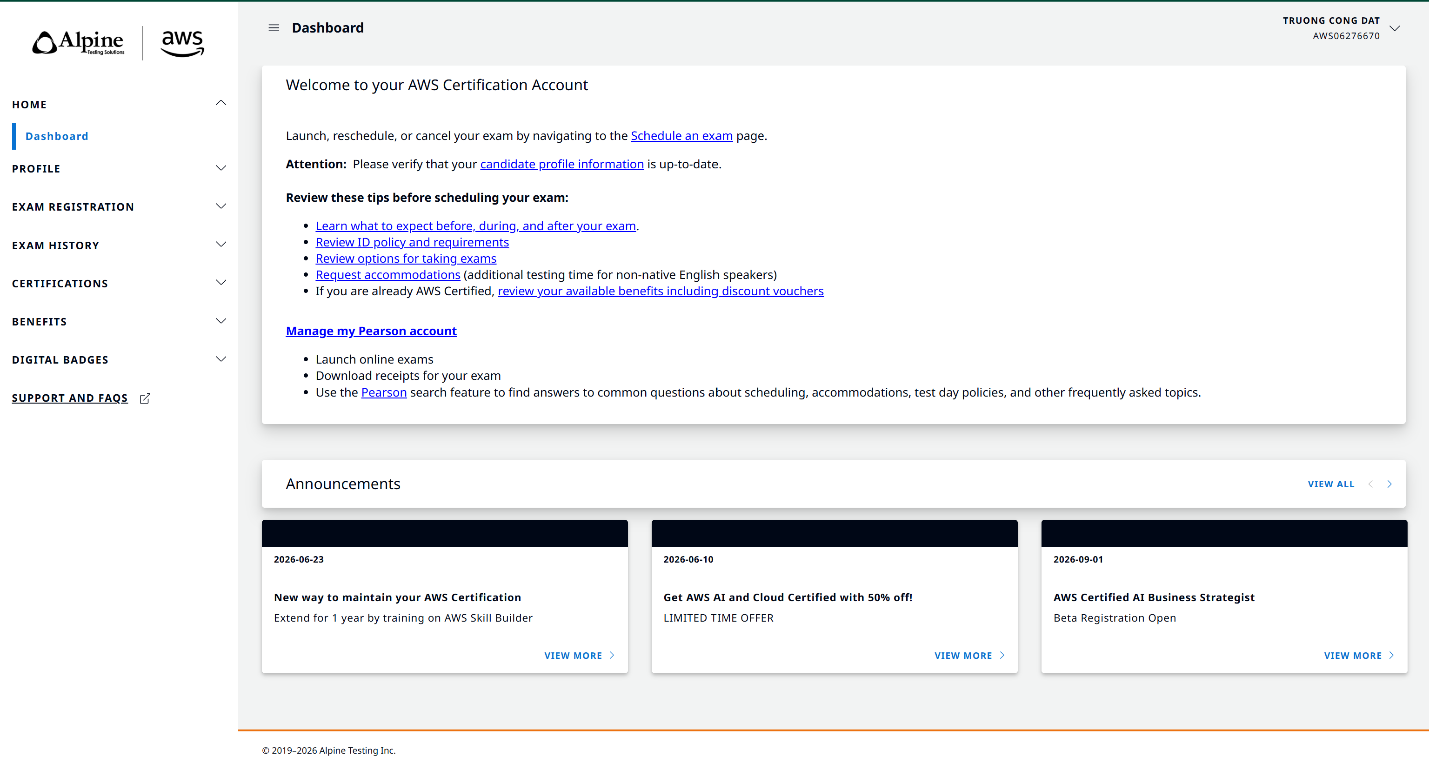Screen dimensions: 1429x769
Task: Open review your available benefits link
Action: pos(661,291)
